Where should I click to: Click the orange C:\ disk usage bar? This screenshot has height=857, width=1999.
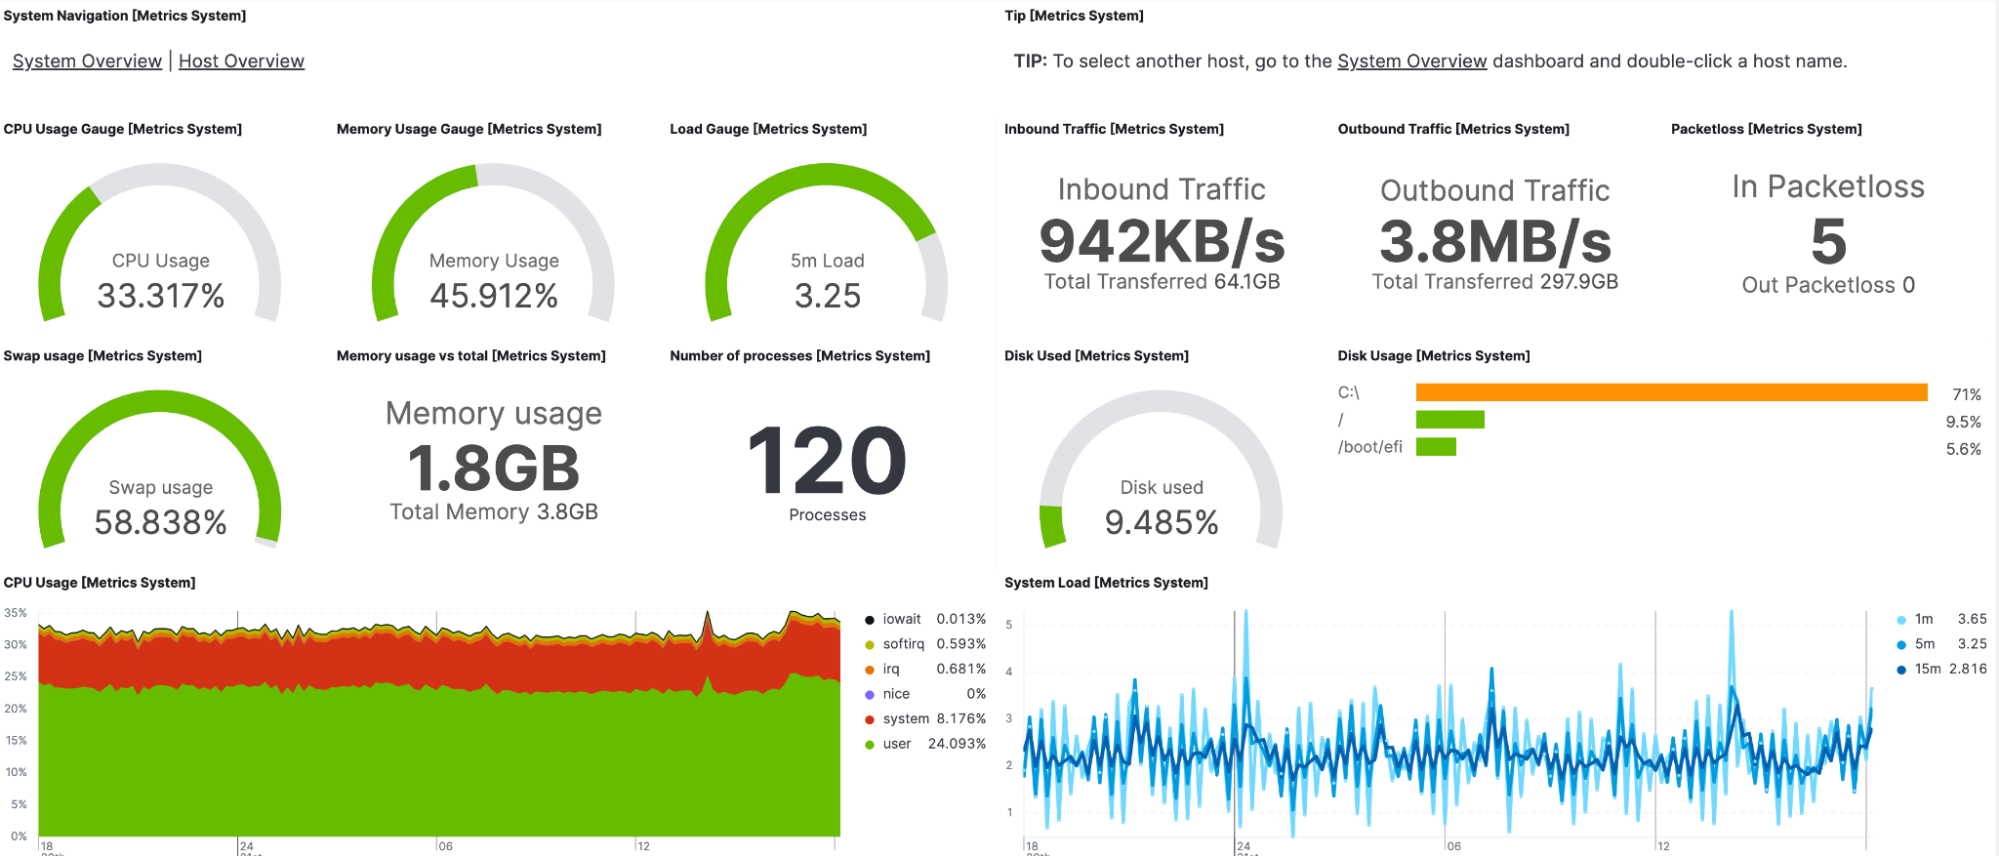point(1671,392)
